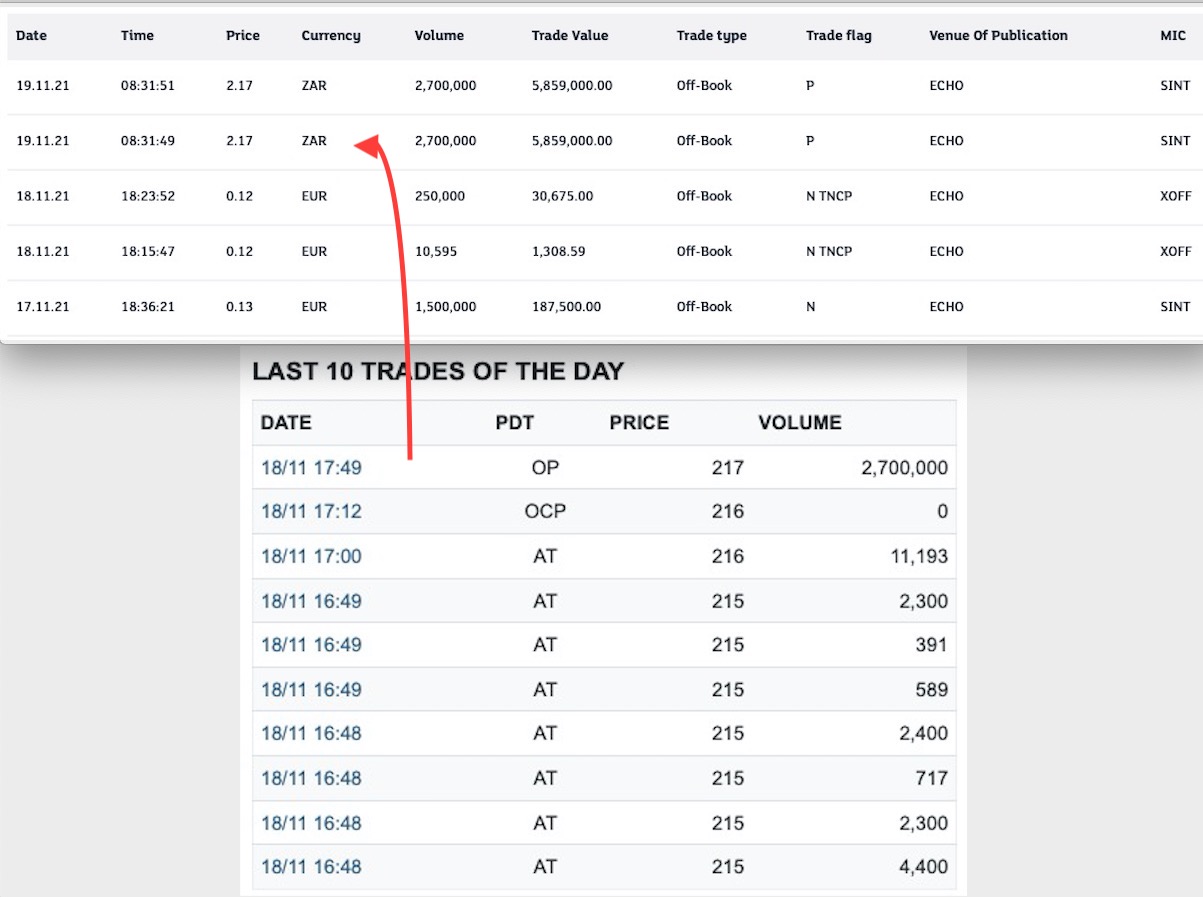Viewport: 1203px width, 897px height.
Task: Click the 16:48 date link with volume 717
Action: tap(311, 778)
